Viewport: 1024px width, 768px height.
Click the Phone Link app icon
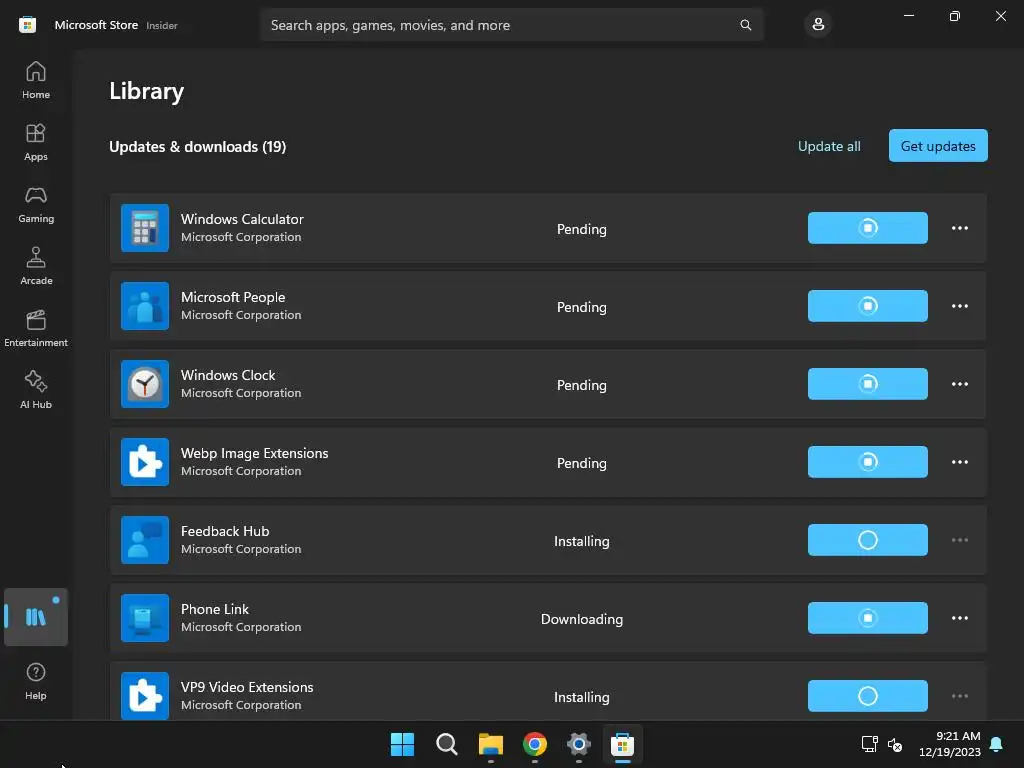[145, 618]
